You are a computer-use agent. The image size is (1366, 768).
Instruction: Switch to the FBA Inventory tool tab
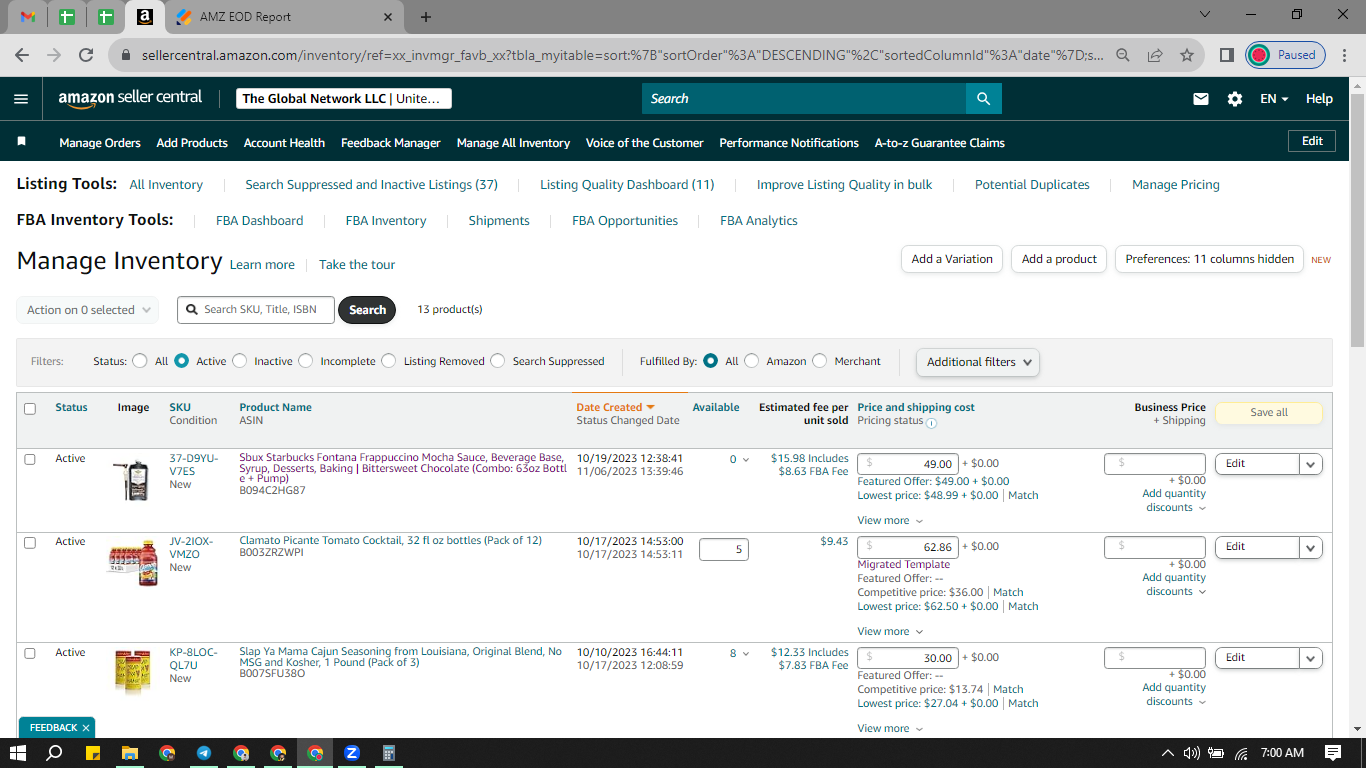coord(386,221)
